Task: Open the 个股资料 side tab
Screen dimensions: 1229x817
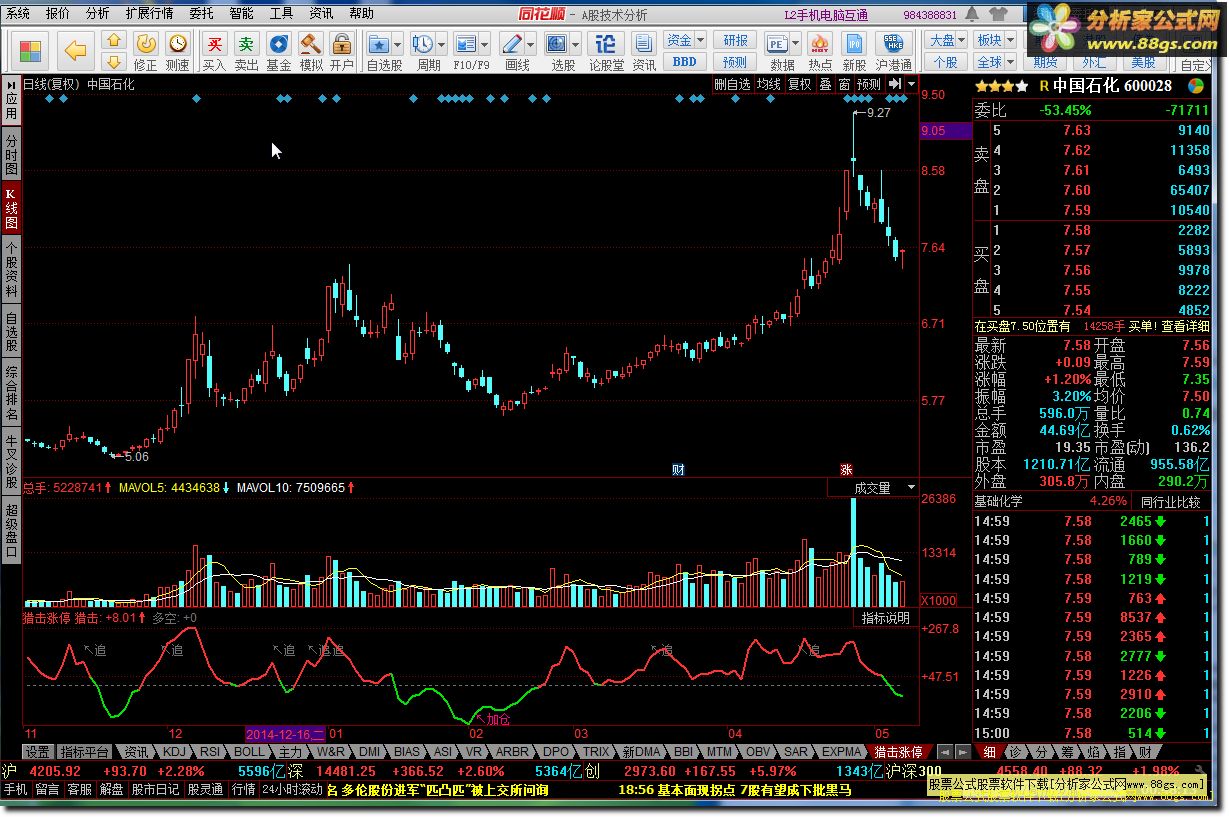Action: click(10, 271)
